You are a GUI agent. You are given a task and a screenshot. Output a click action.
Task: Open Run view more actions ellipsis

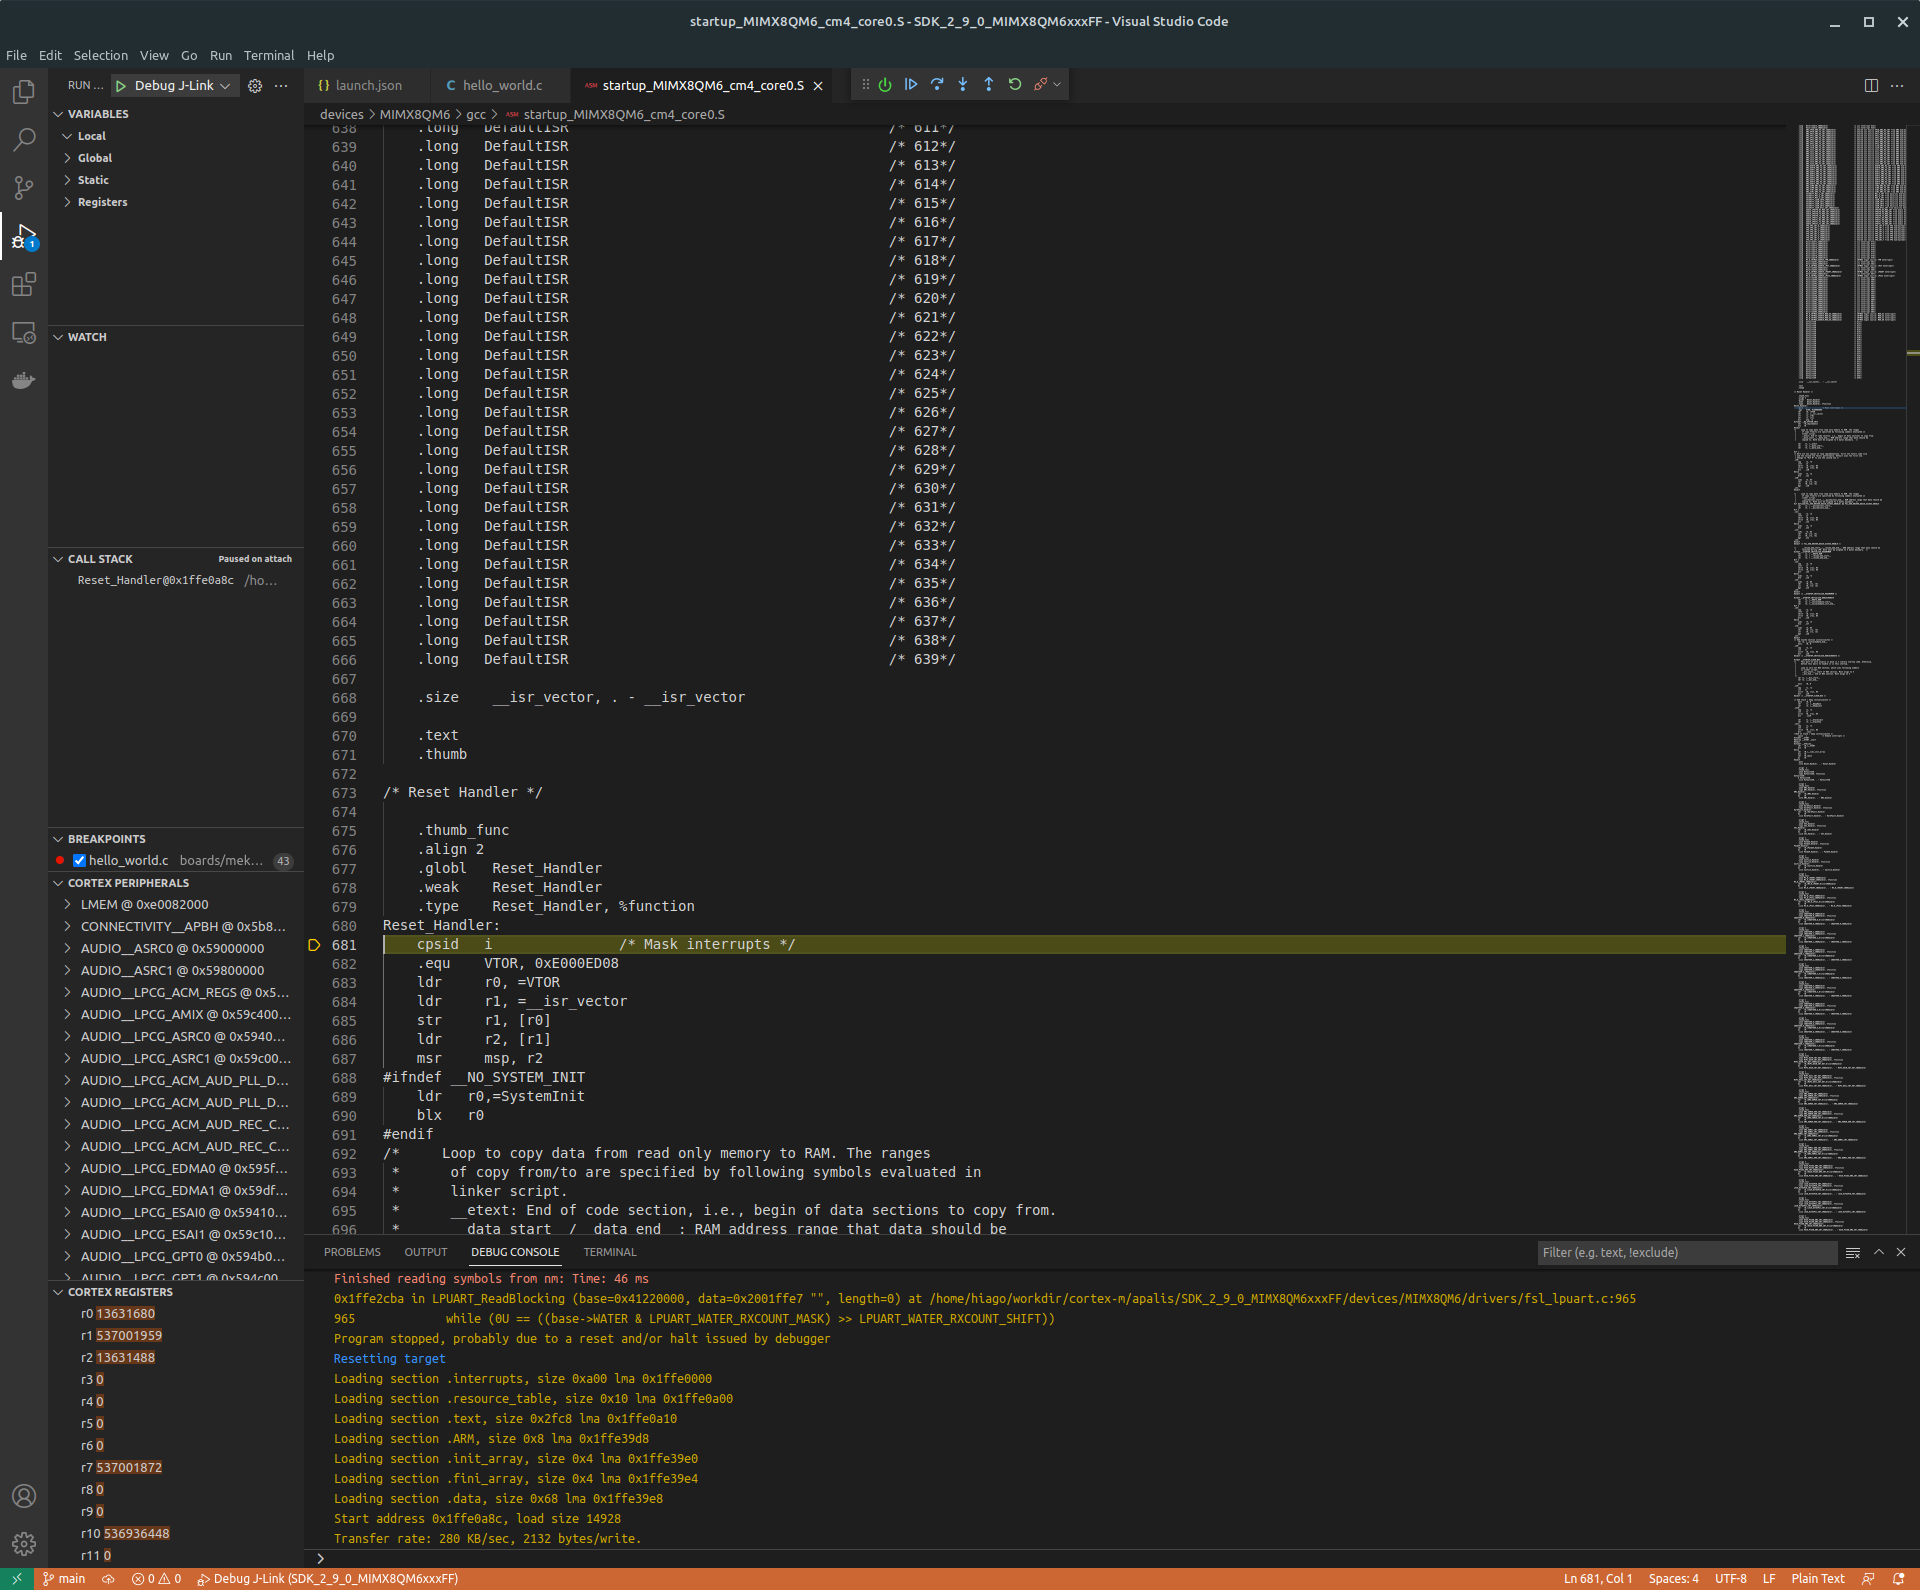pos(281,86)
